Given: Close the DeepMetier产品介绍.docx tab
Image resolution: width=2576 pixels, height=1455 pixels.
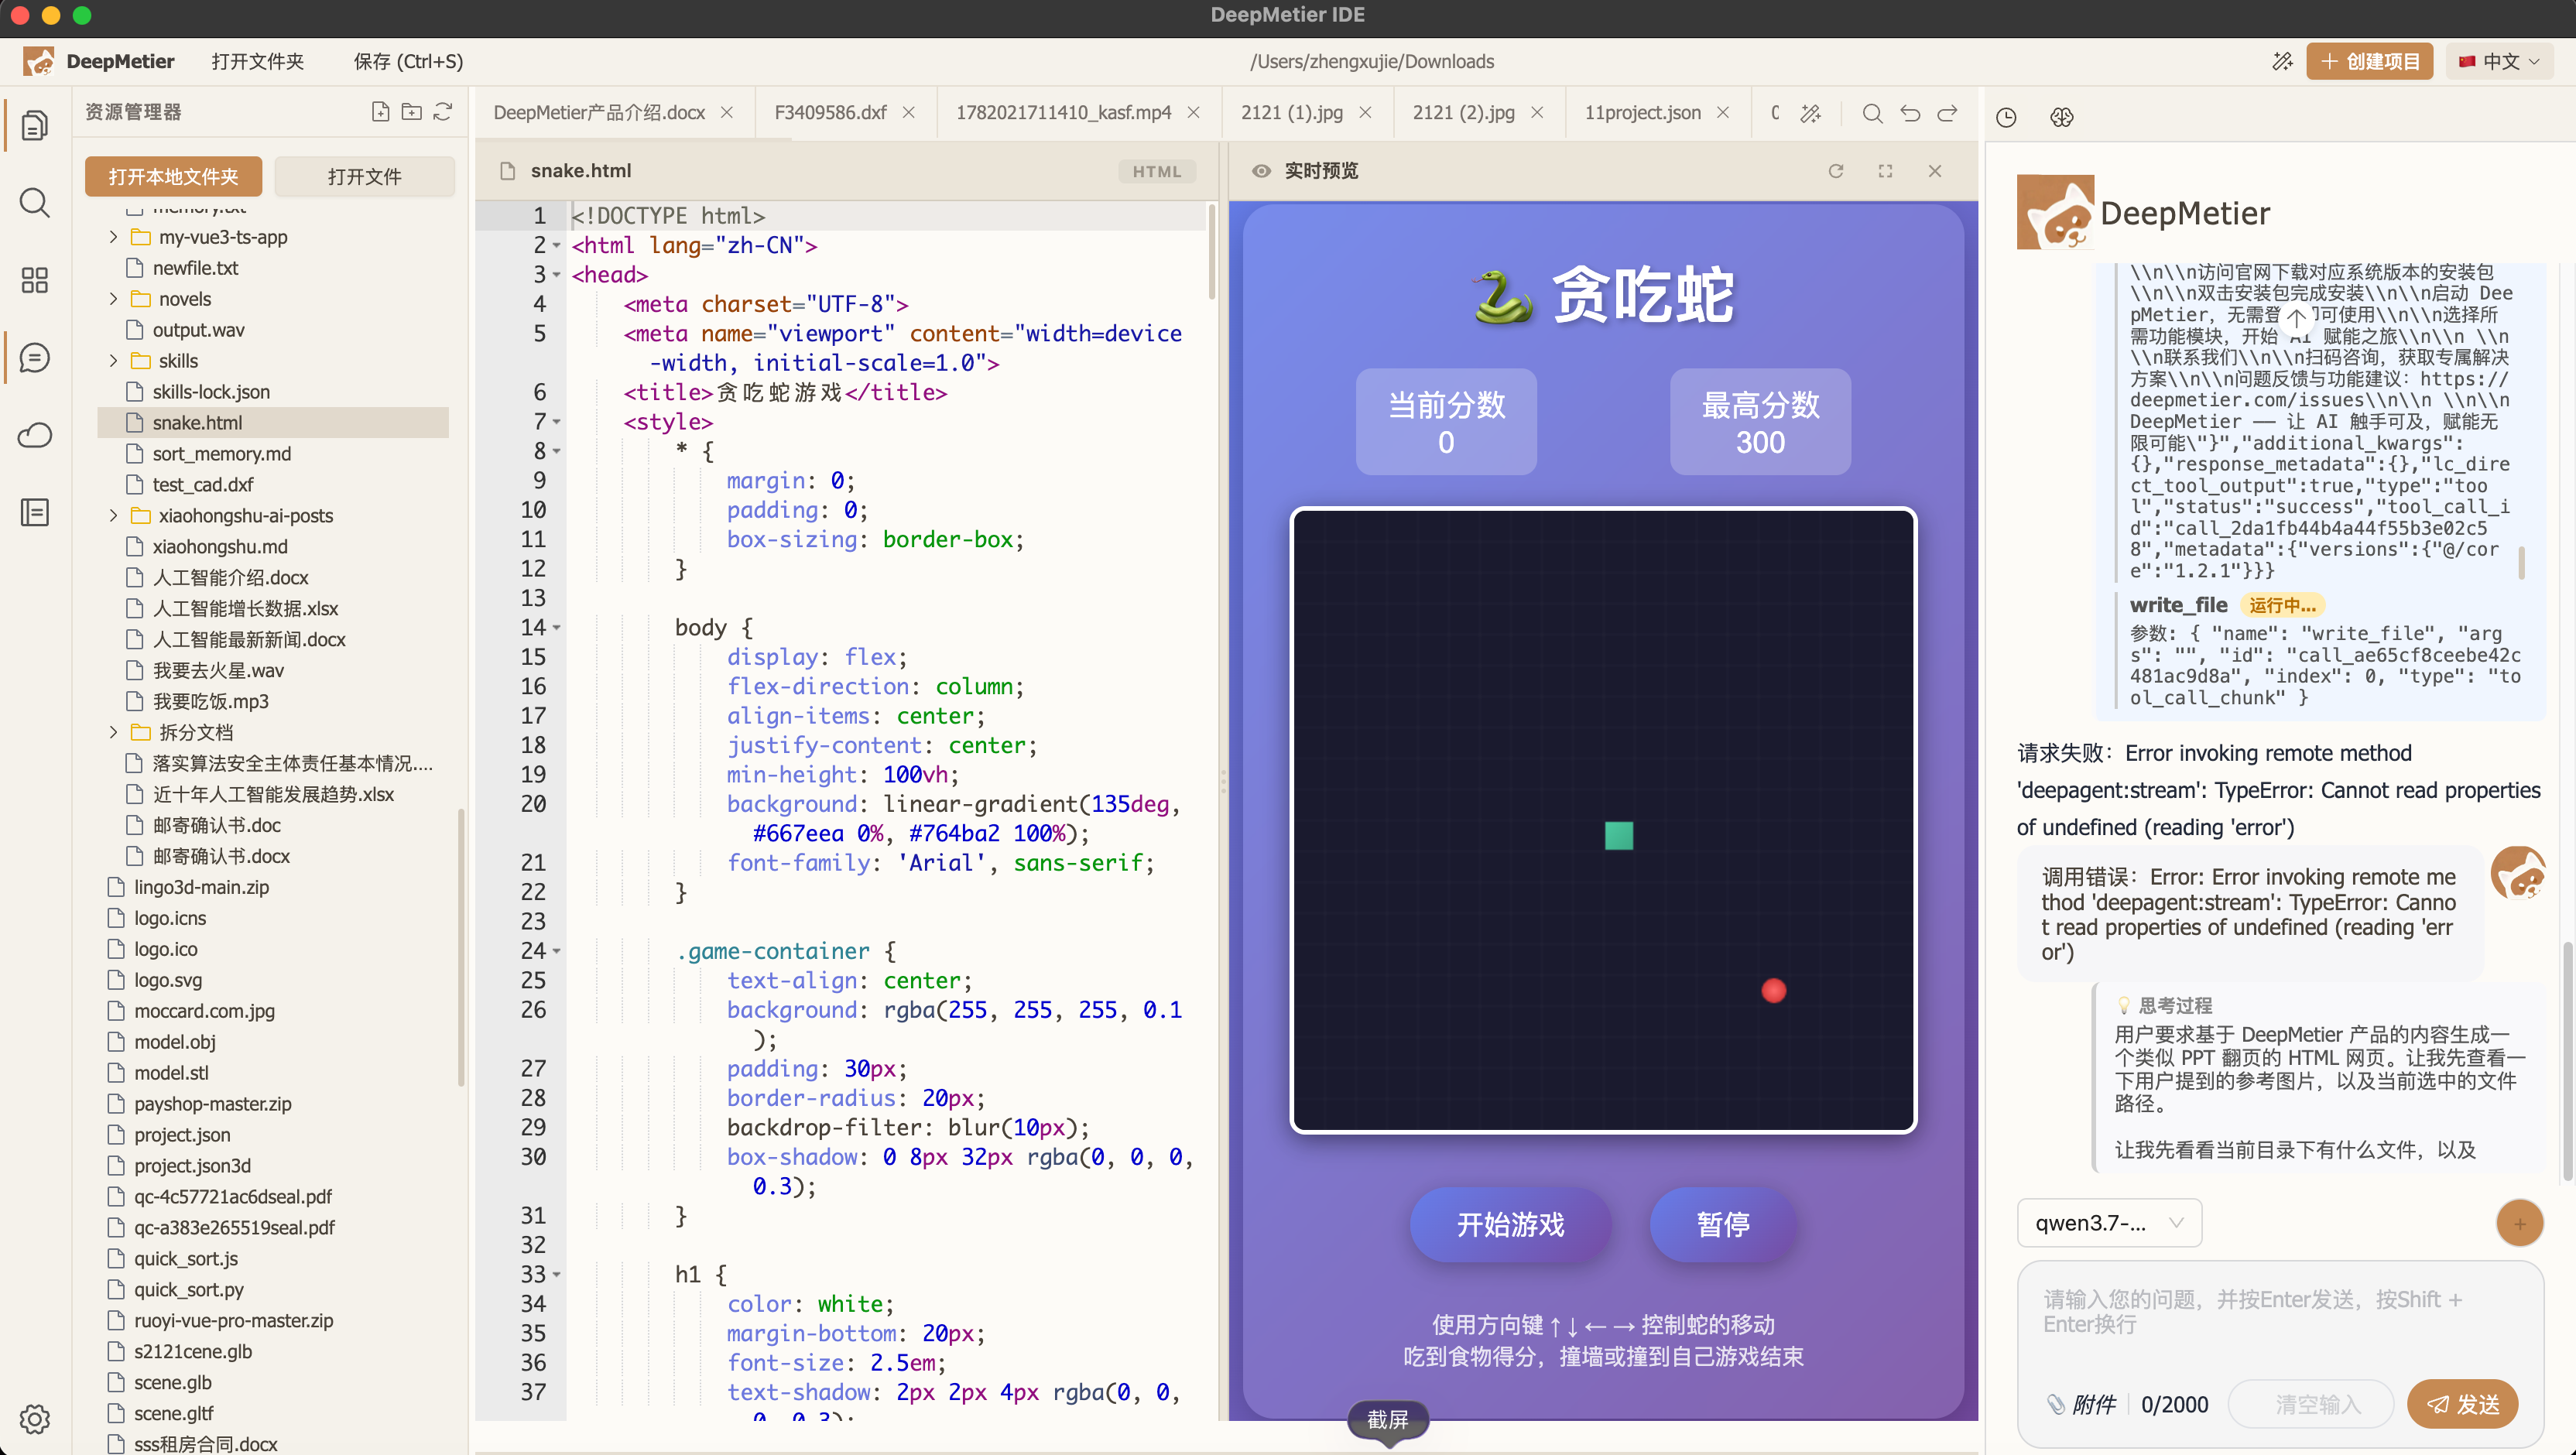Looking at the screenshot, I should [x=727, y=112].
